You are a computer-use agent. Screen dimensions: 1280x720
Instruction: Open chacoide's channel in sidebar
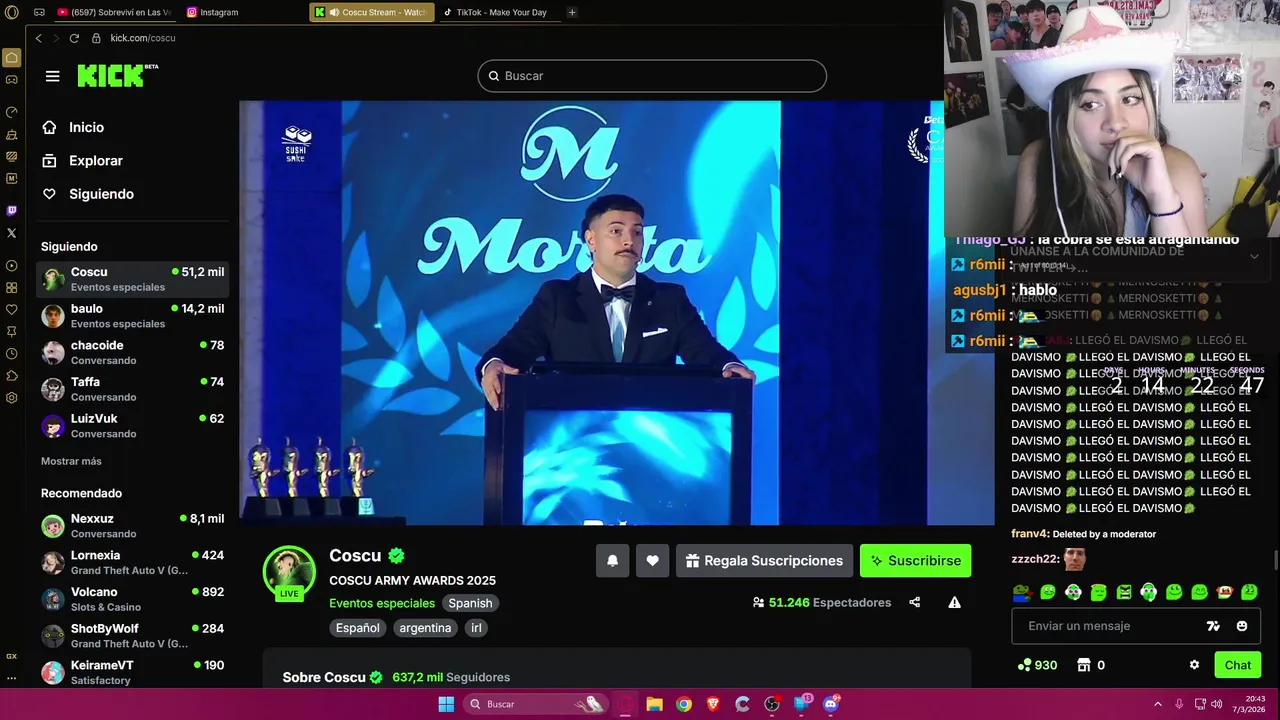click(x=132, y=352)
